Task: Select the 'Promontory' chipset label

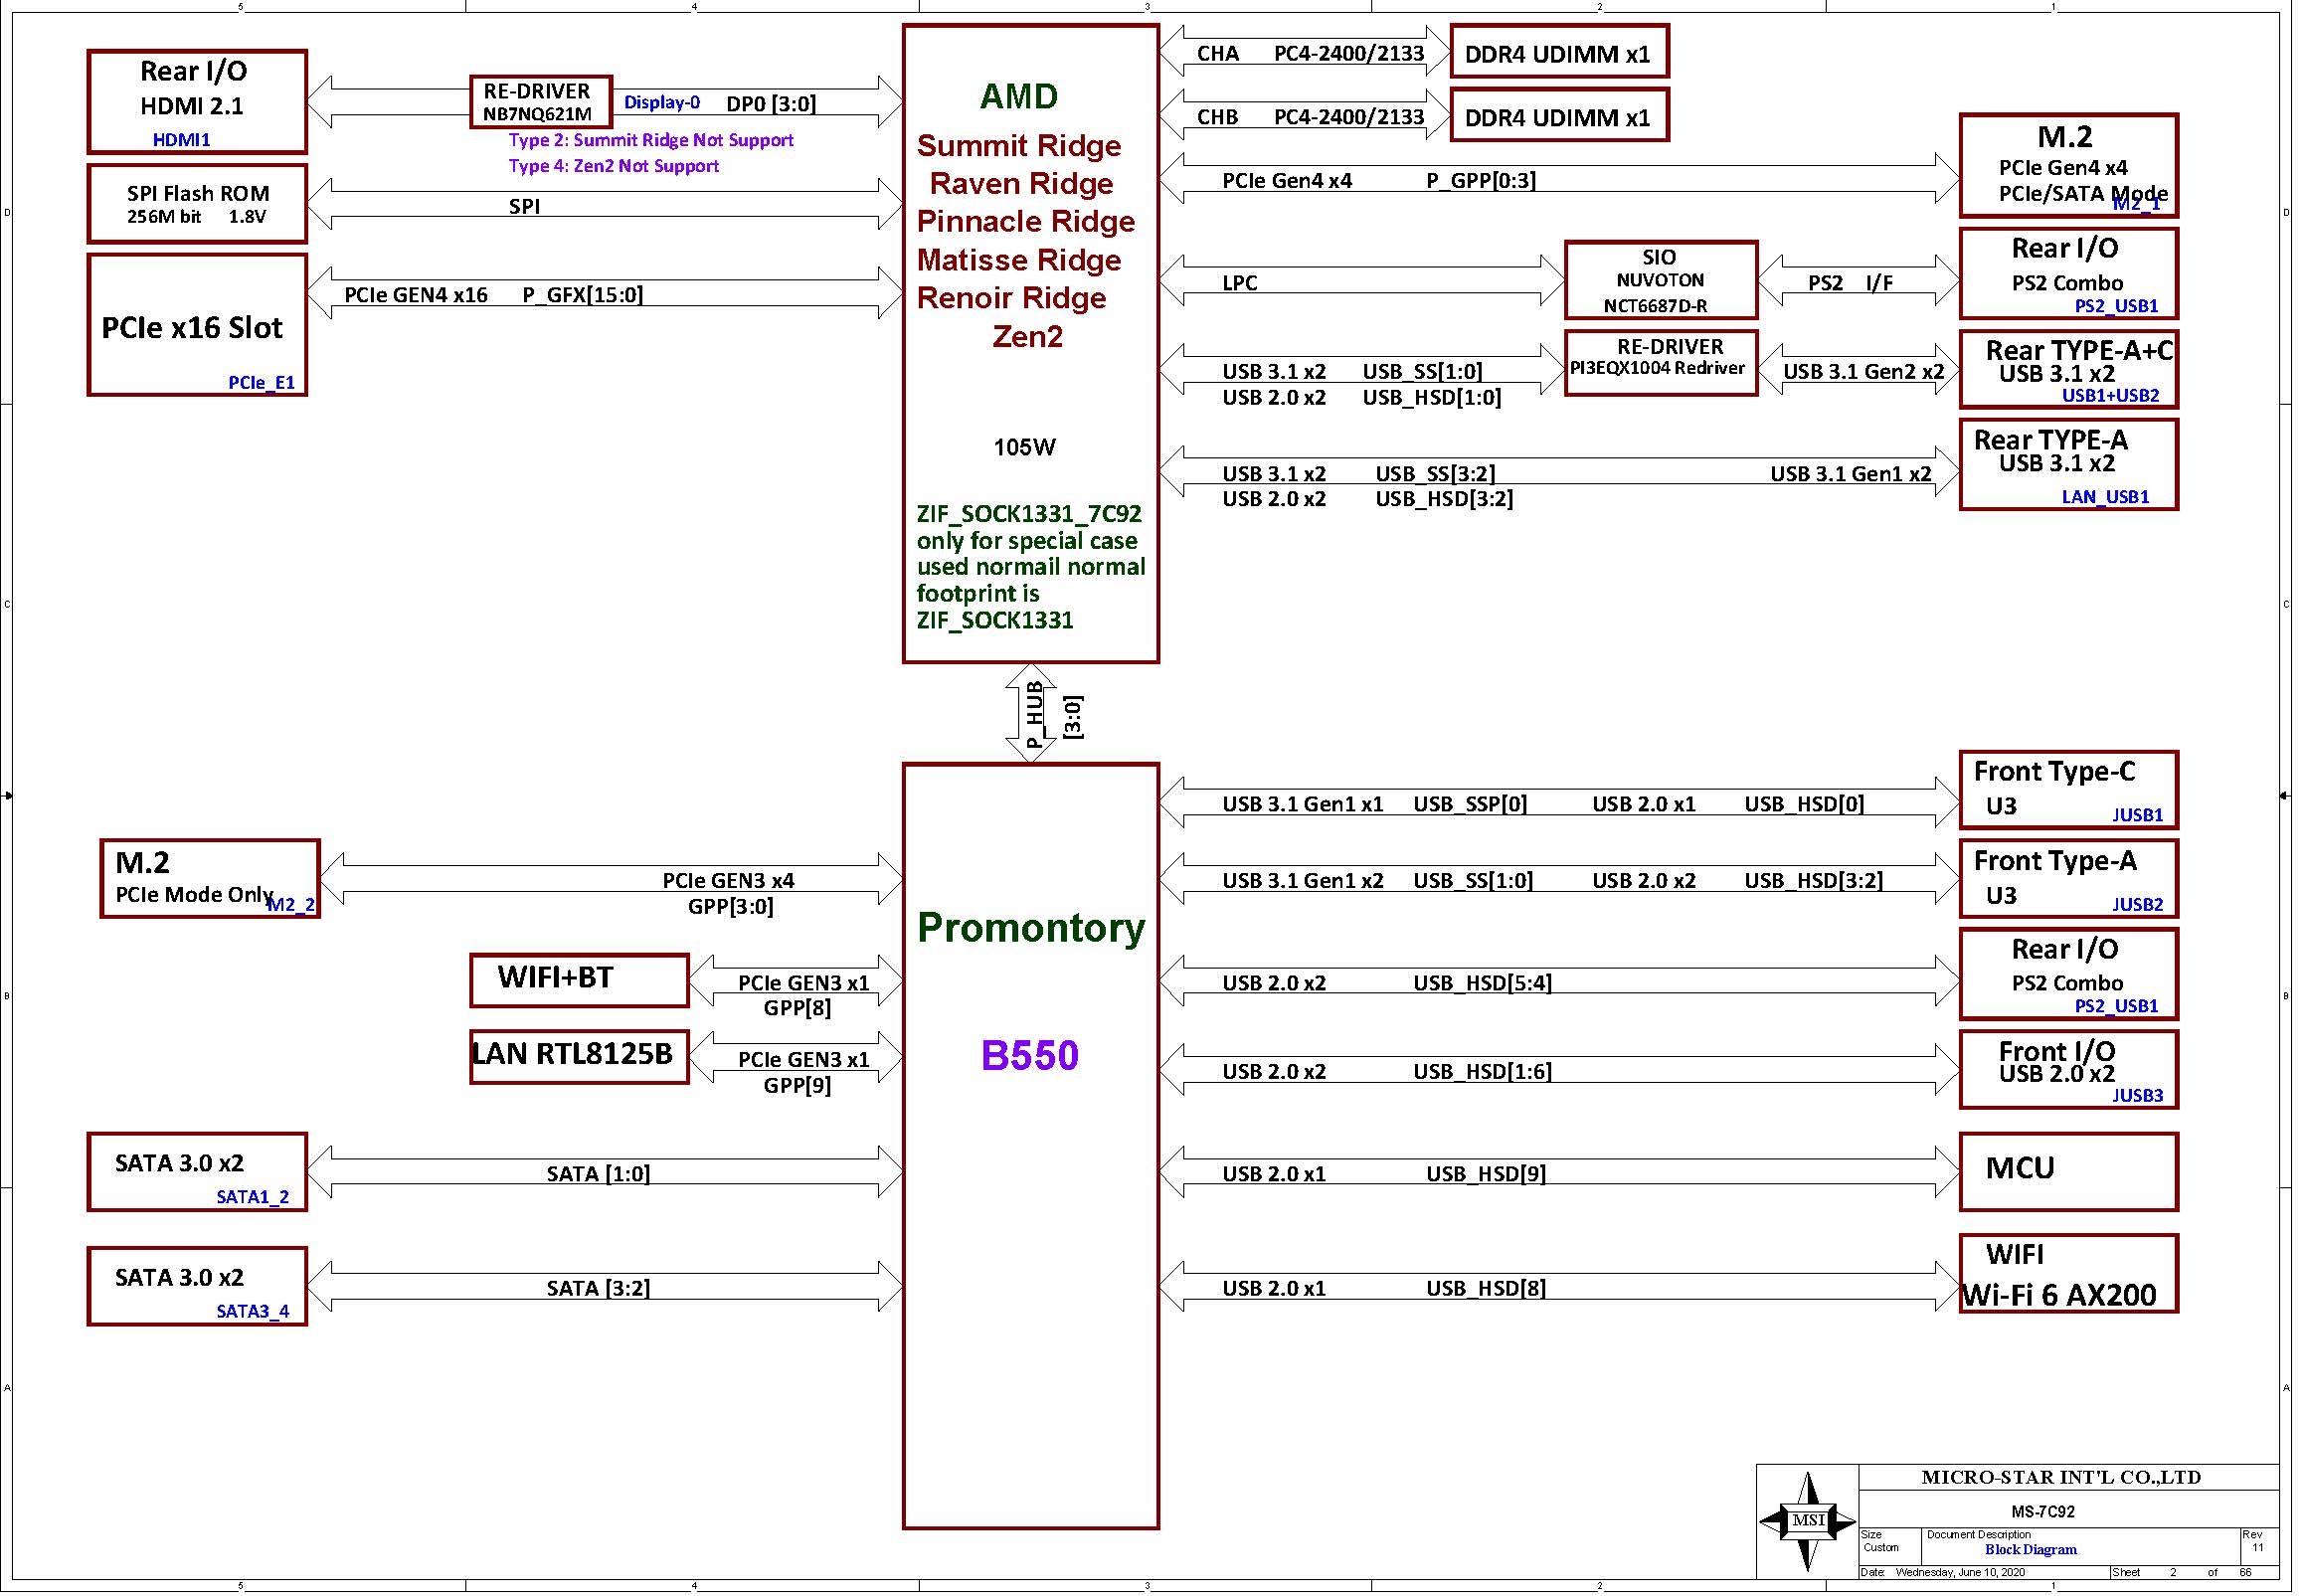Action: coord(1031,928)
